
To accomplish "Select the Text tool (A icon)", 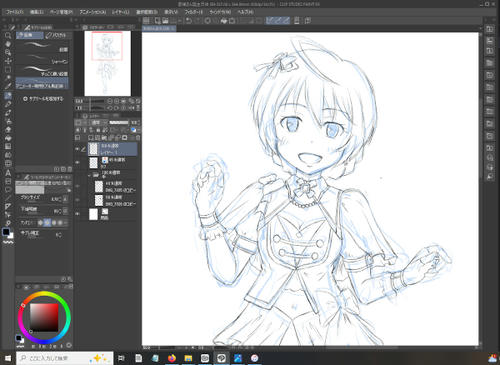I will pyautogui.click(x=8, y=173).
